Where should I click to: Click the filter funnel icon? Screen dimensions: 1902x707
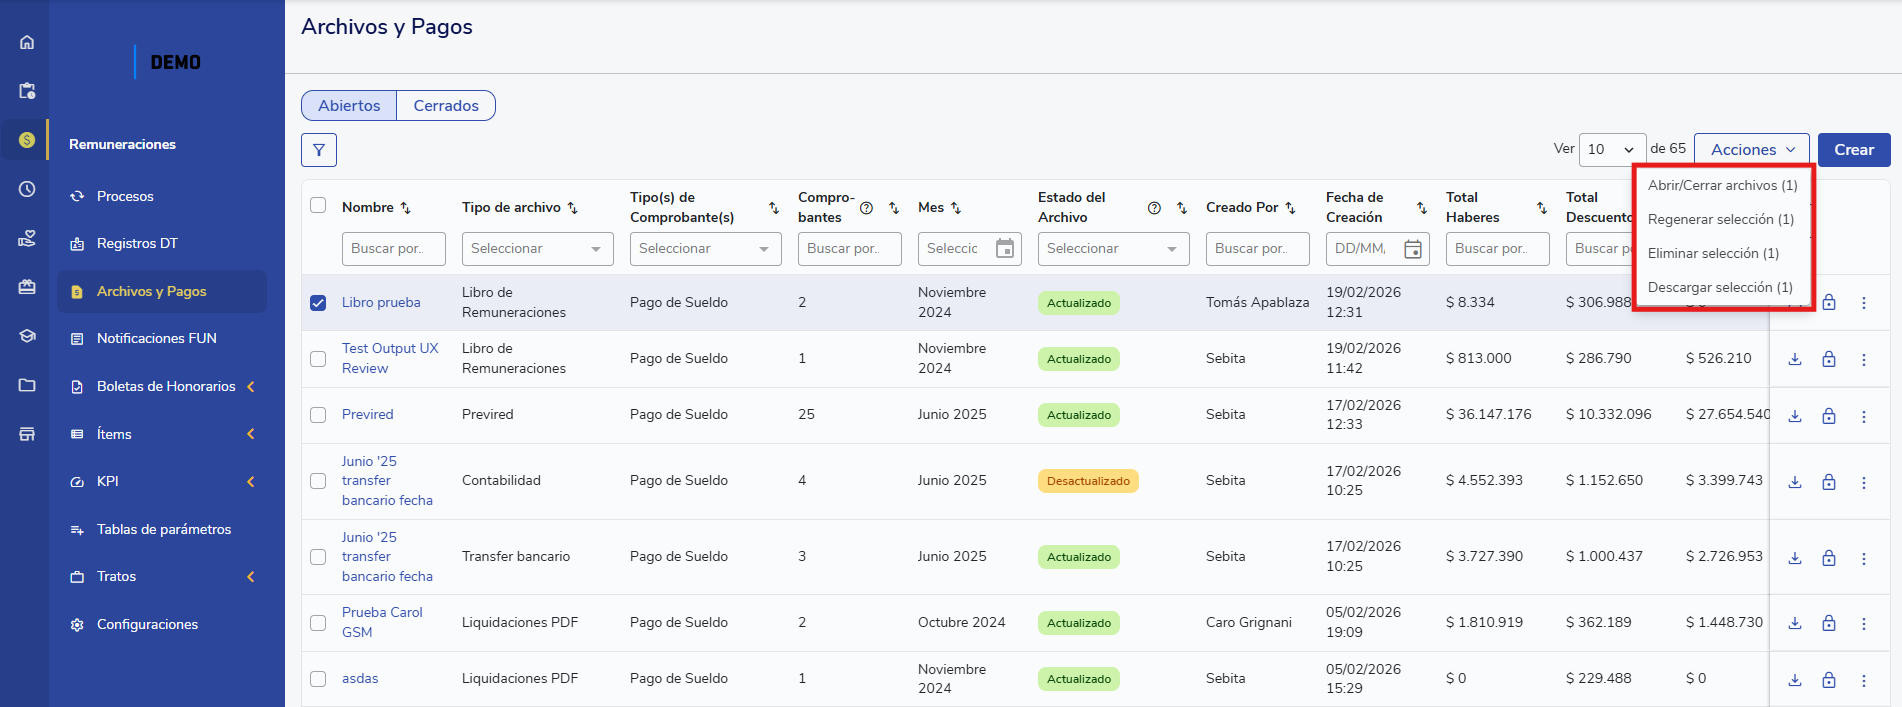click(319, 150)
